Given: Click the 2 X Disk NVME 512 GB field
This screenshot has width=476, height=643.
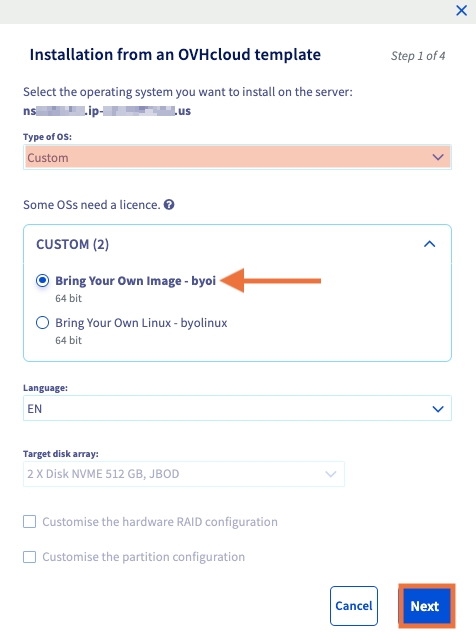Looking at the screenshot, I should coord(184,474).
